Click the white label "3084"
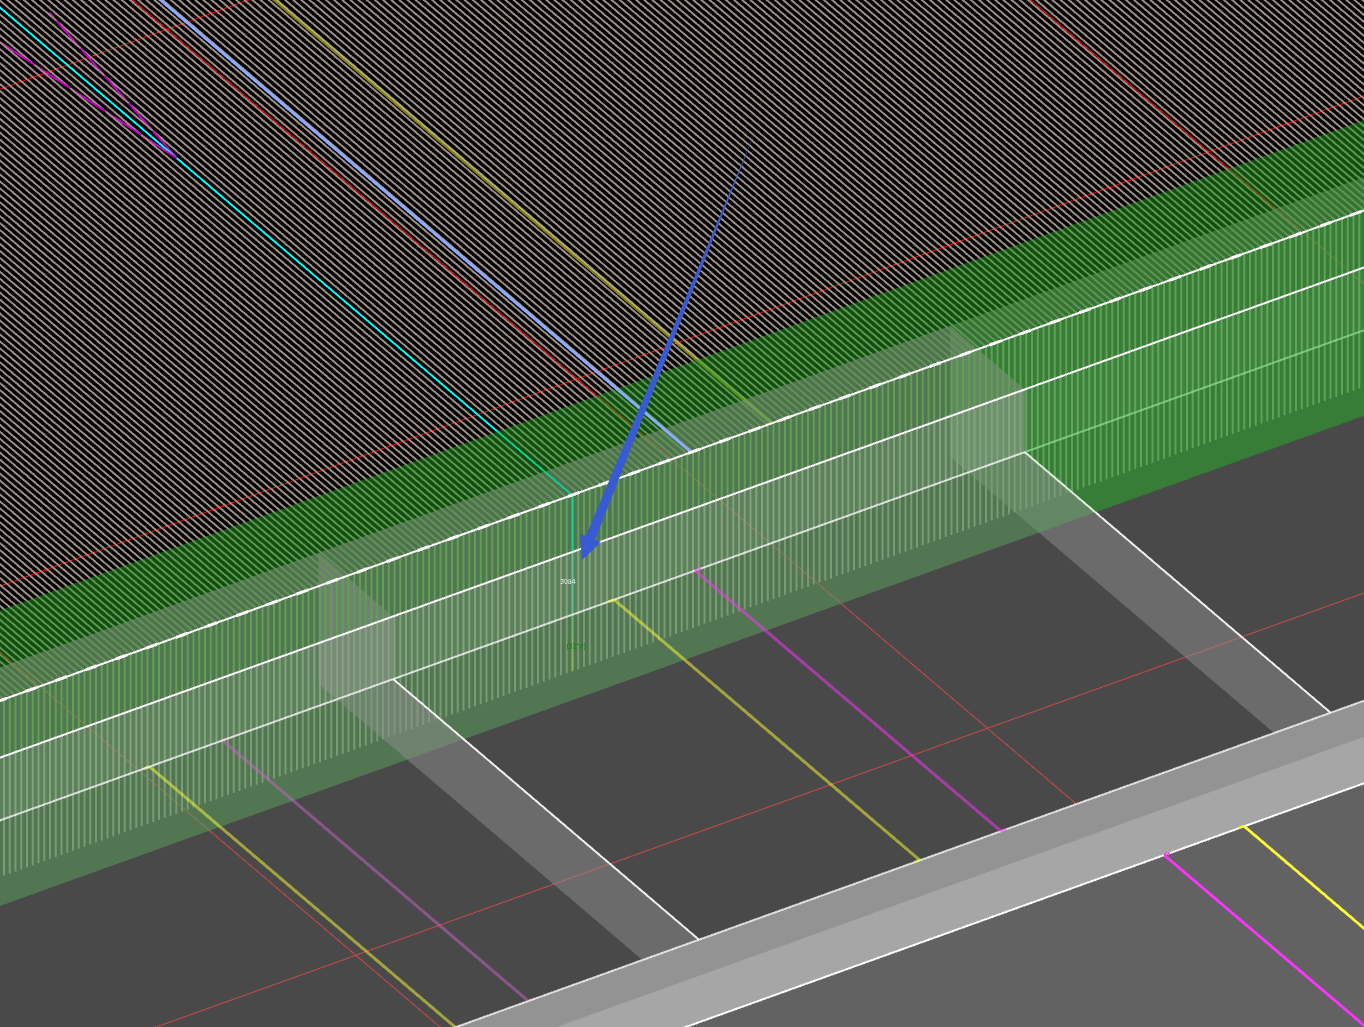 coord(567,581)
